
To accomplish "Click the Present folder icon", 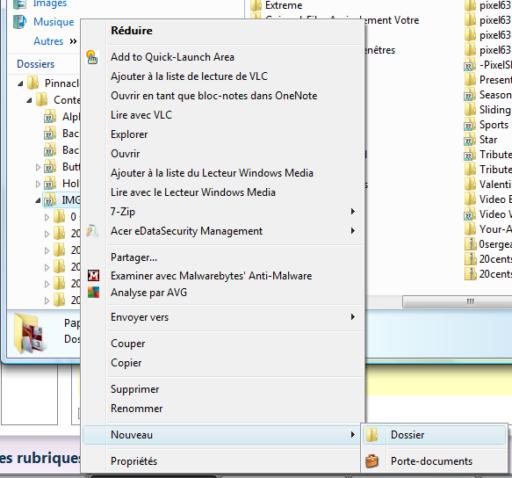I will (x=470, y=80).
